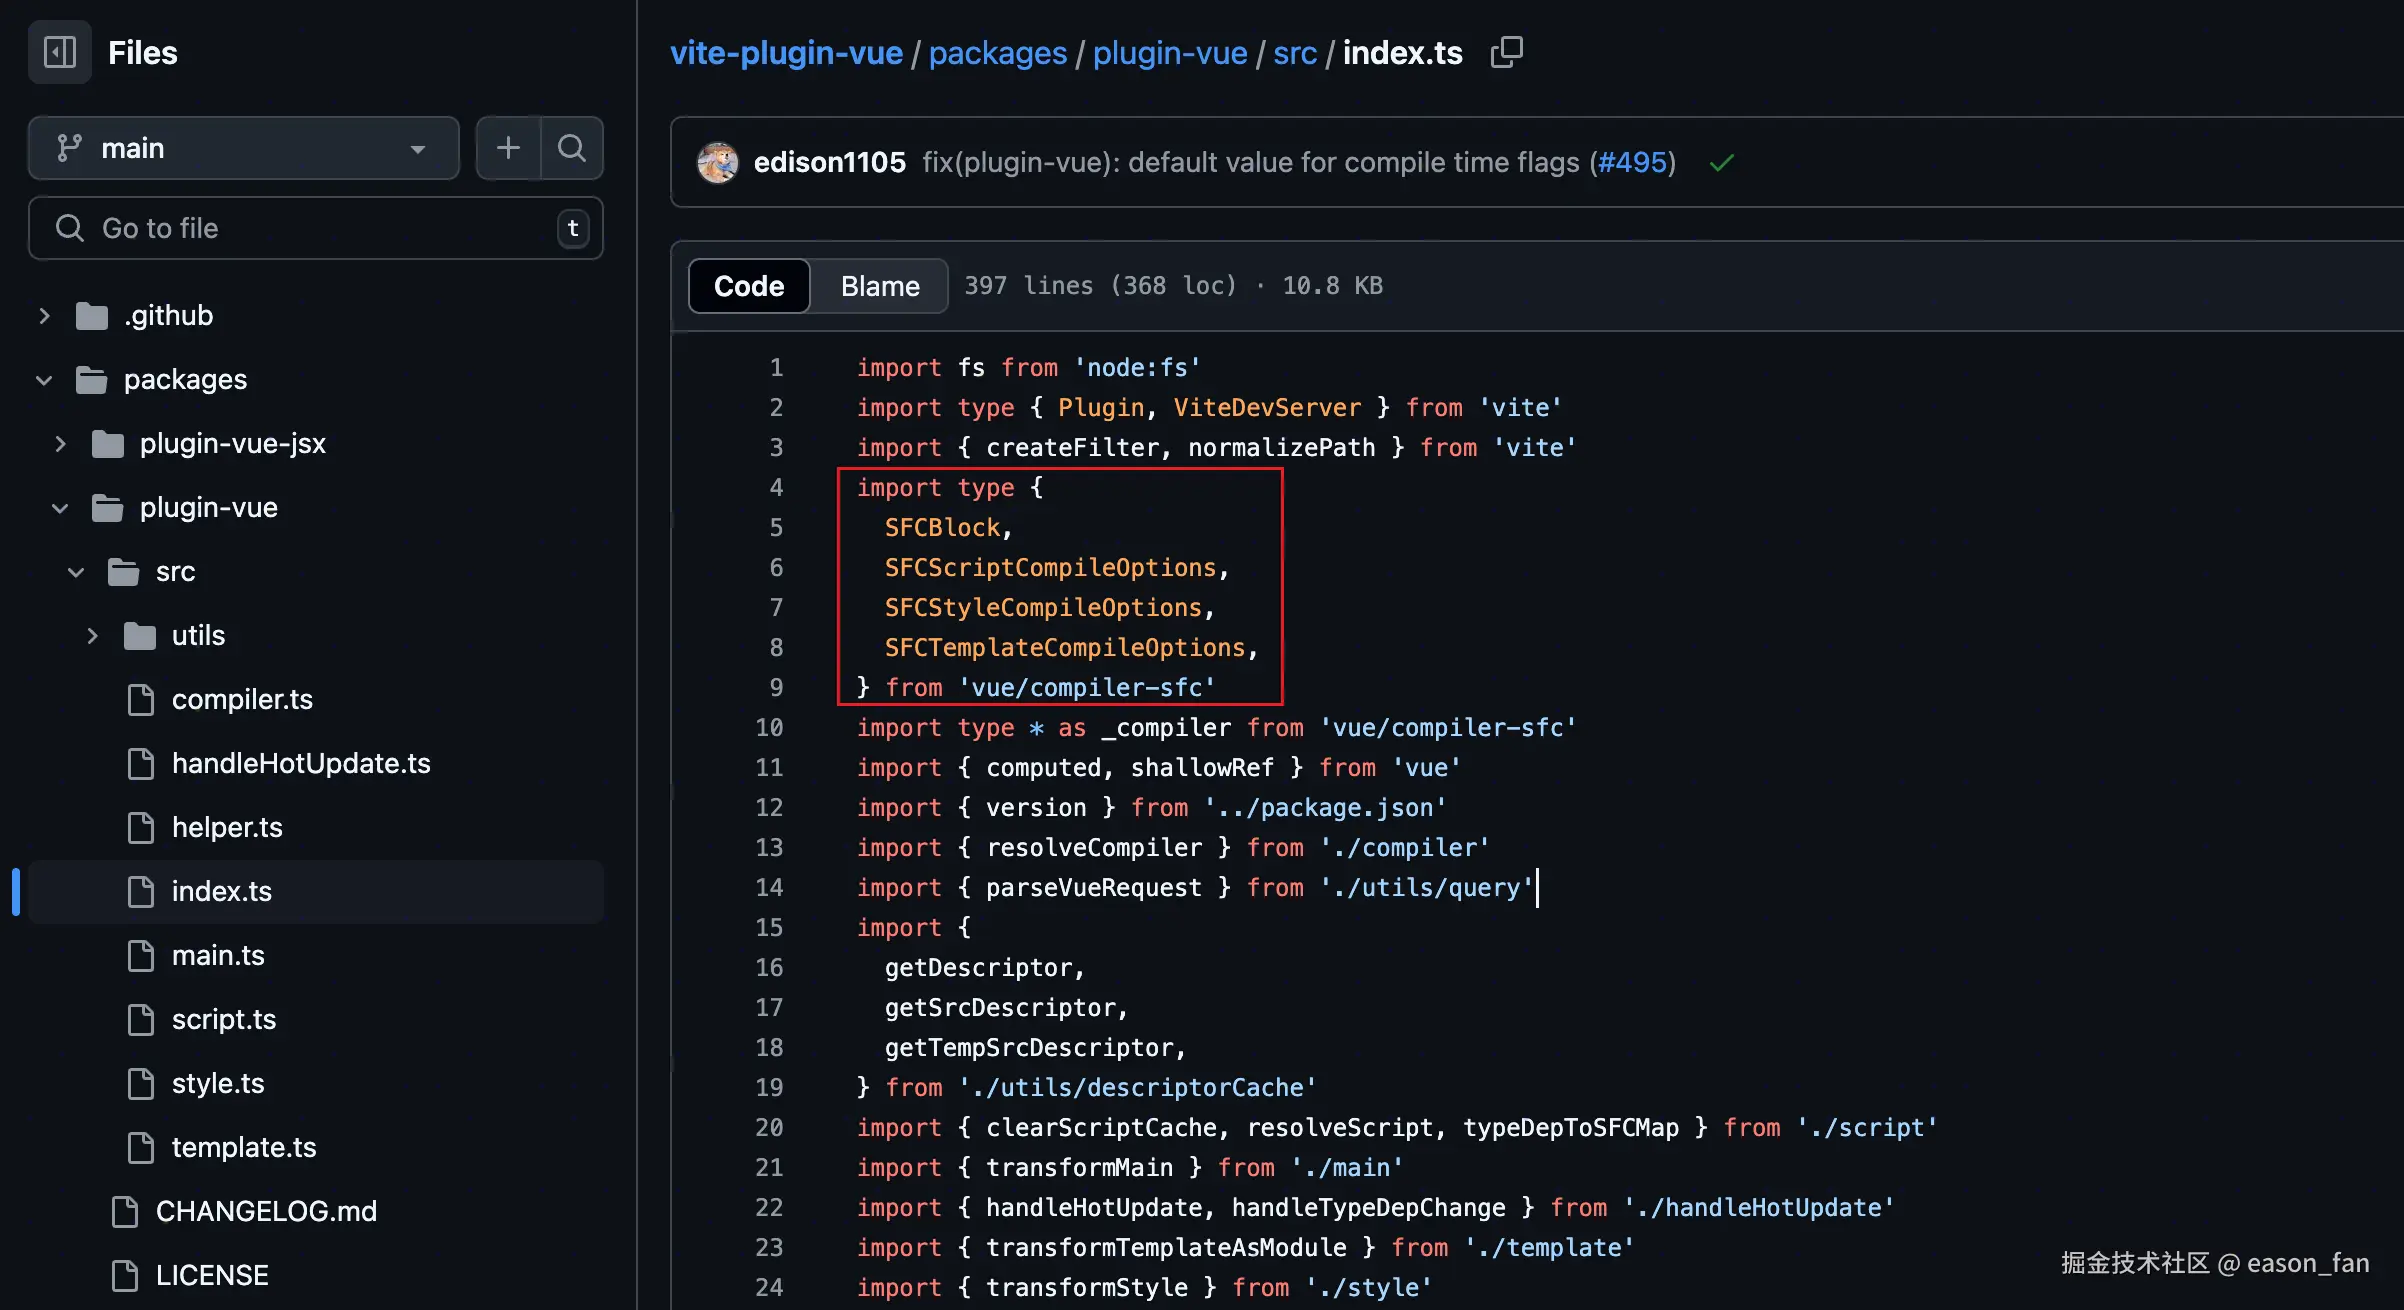Navigate to vite-plugin-vue breadcrumb link
This screenshot has width=2404, height=1310.
(786, 52)
